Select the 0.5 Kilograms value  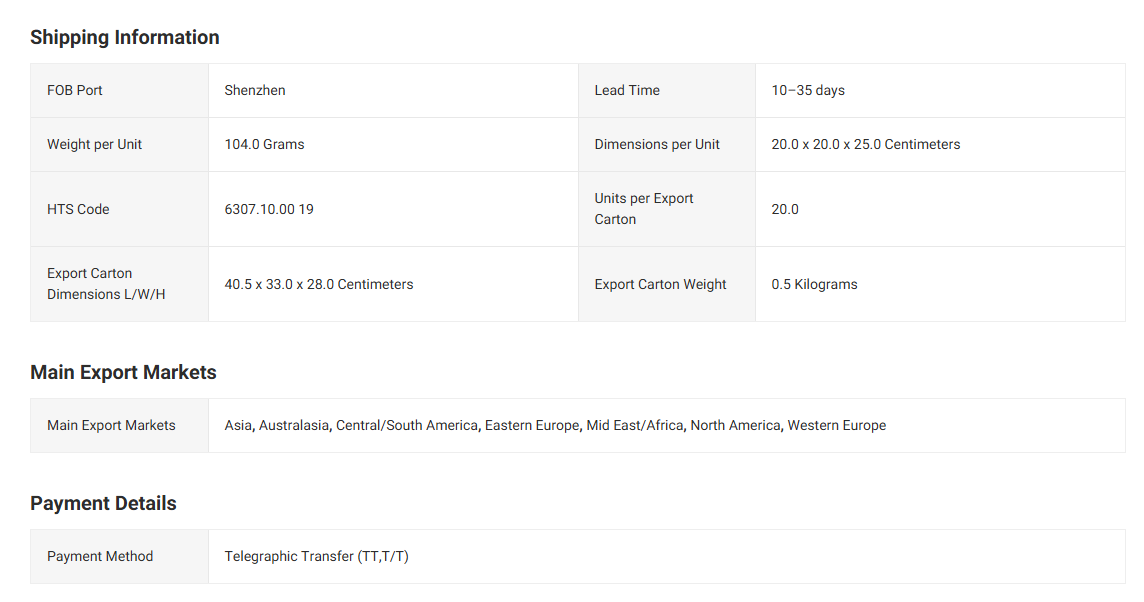(x=814, y=284)
